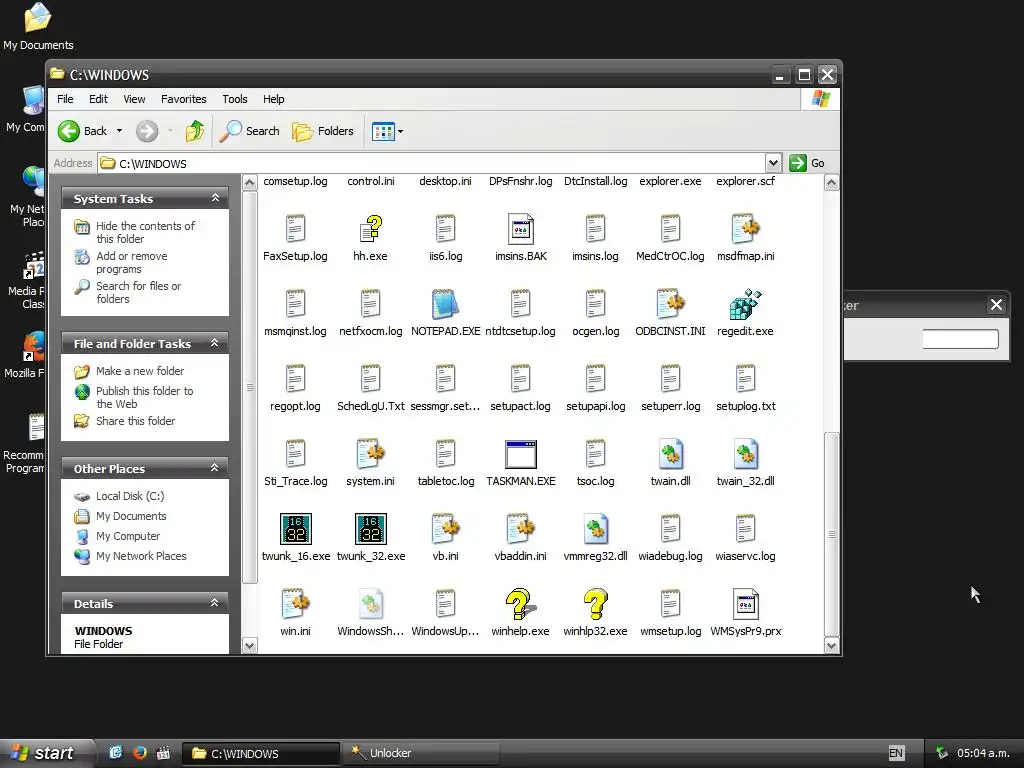This screenshot has height=768, width=1024.
Task: Click the C:\WINDOWS taskbar button
Action: point(260,753)
